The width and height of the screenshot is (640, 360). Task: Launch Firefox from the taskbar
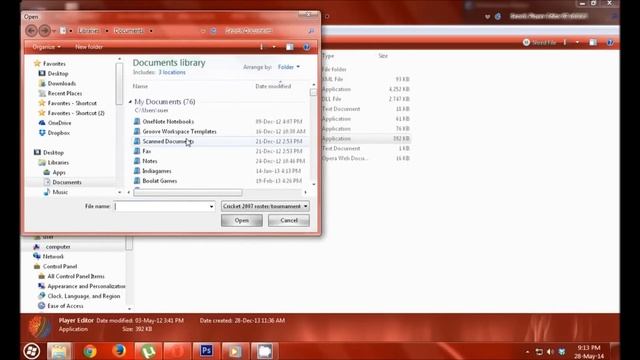119,351
